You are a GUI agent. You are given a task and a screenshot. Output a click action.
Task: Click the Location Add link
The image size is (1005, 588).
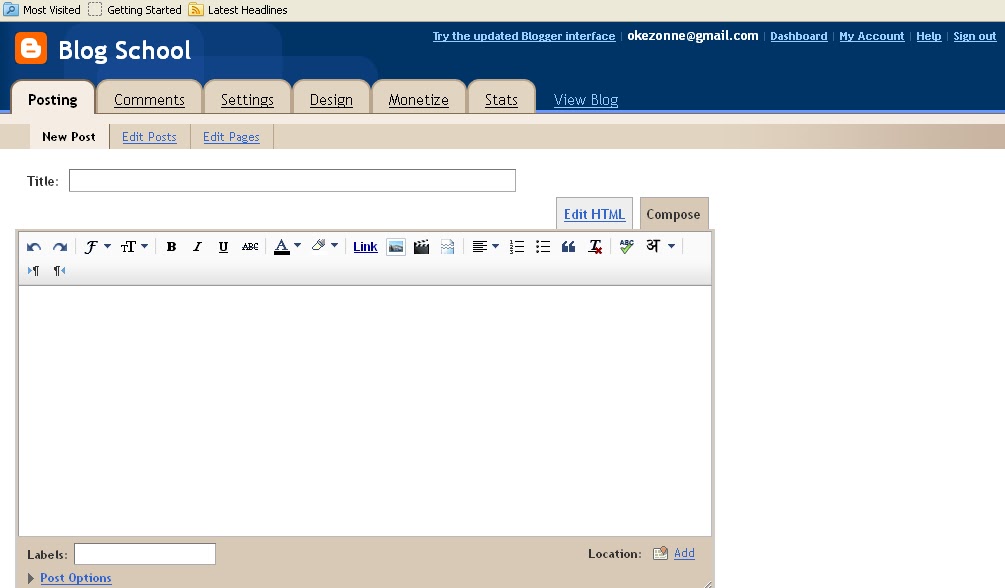point(684,553)
